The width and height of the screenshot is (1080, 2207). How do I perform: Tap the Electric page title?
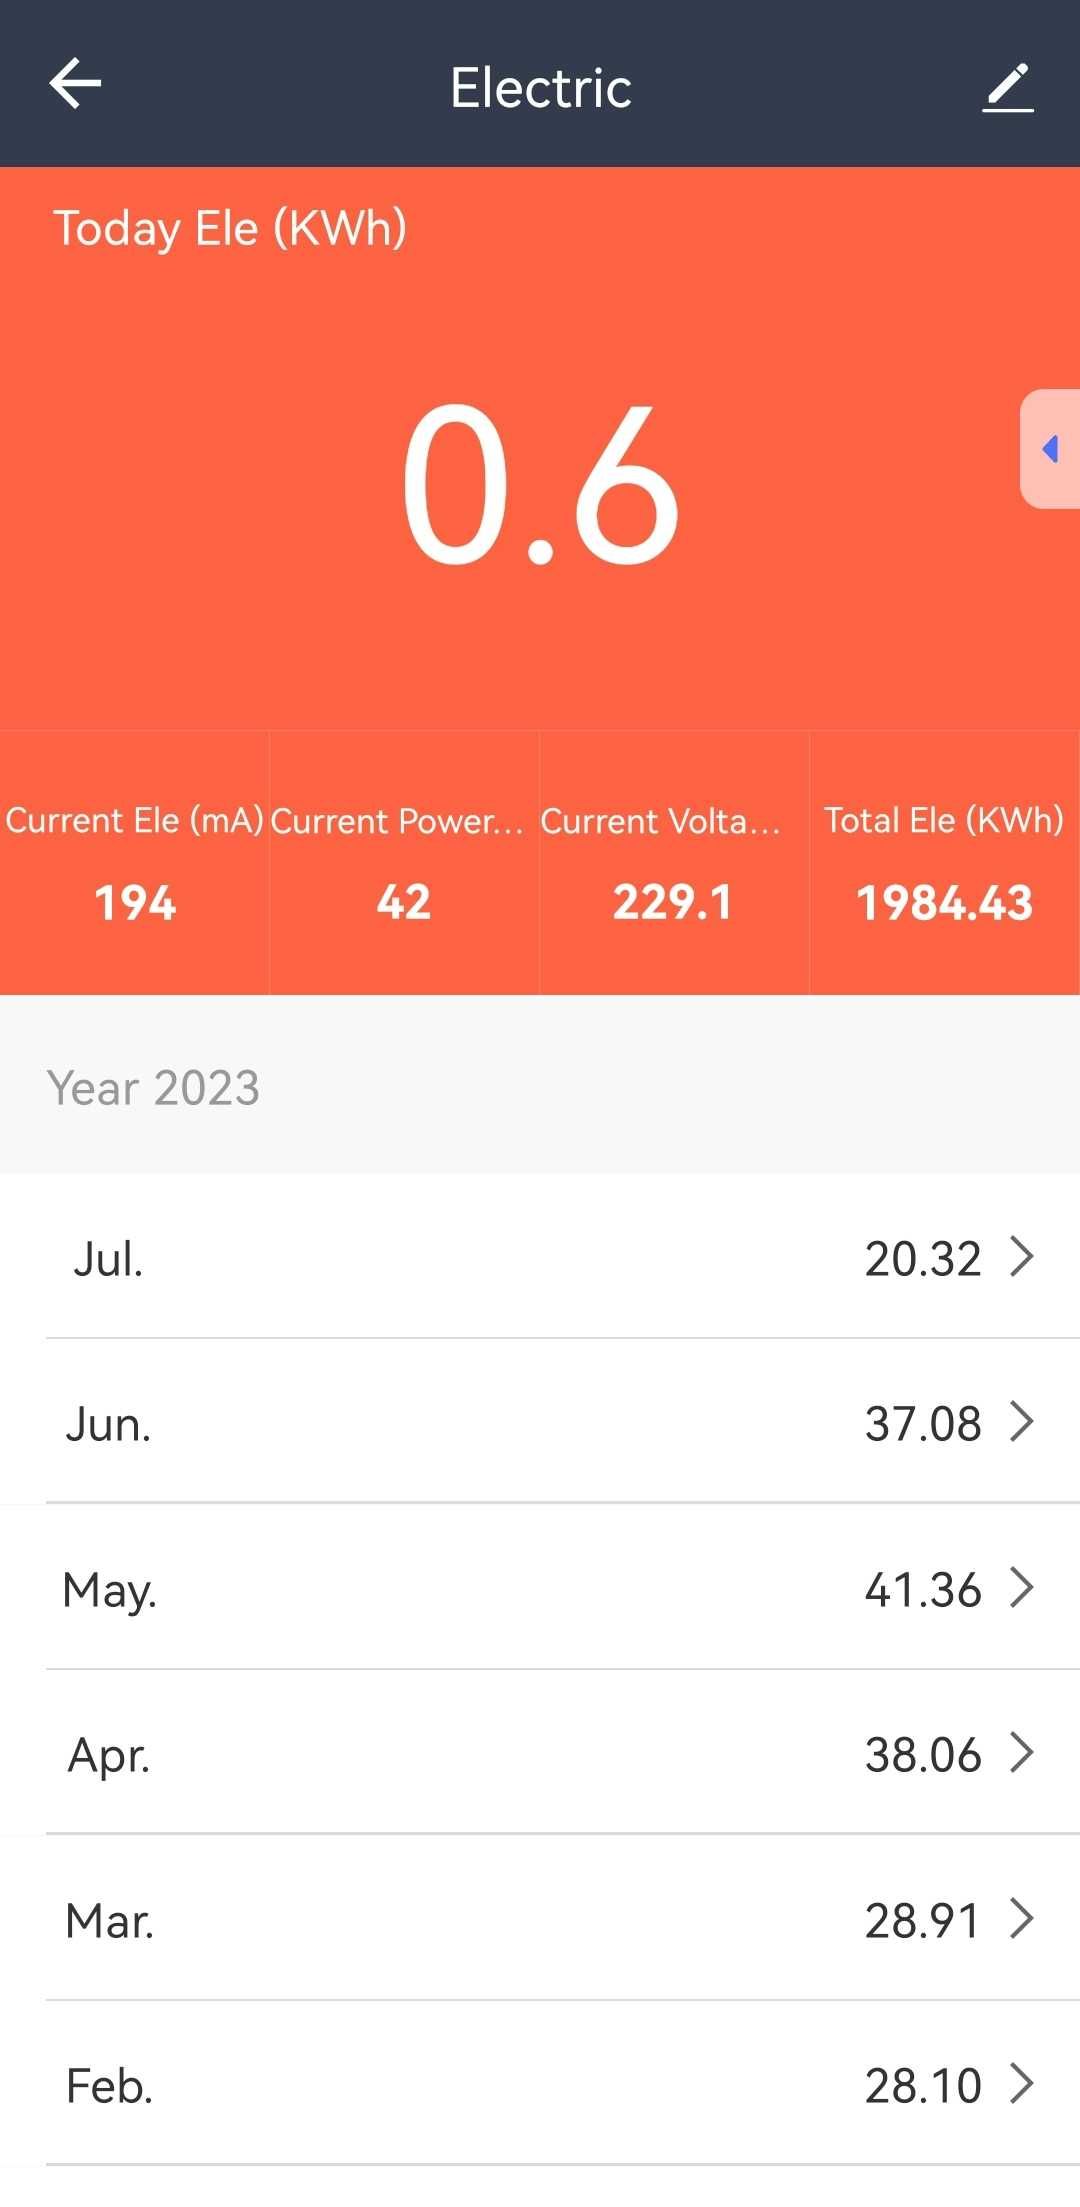point(541,88)
